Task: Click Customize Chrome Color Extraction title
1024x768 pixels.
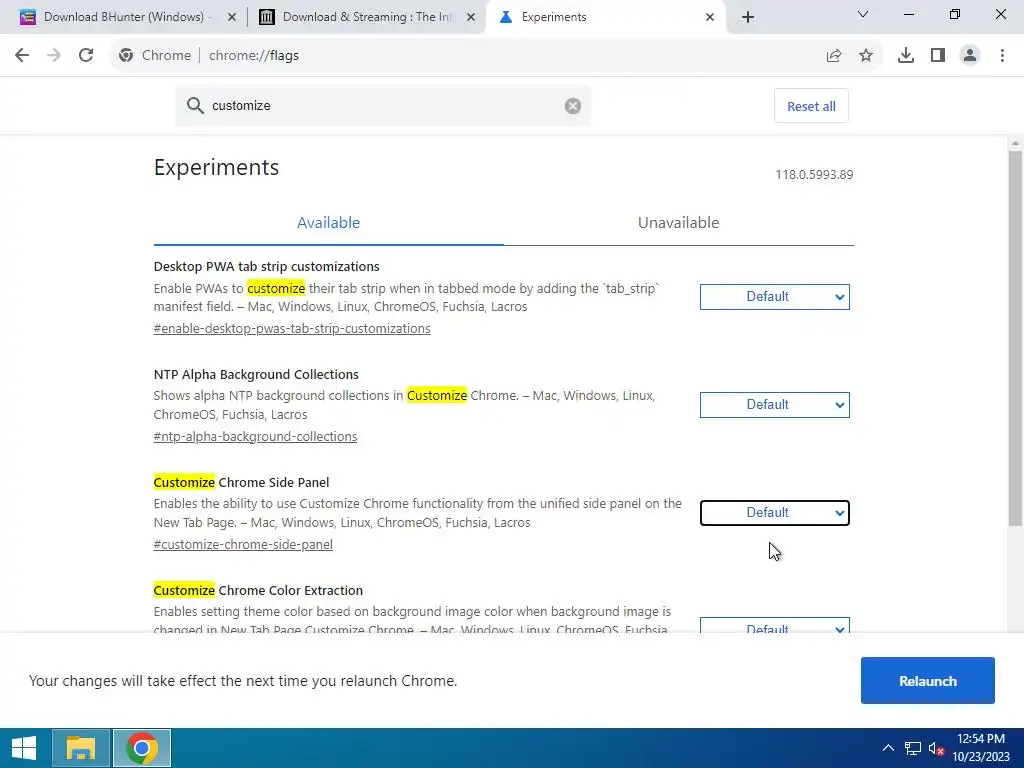Action: [x=258, y=590]
